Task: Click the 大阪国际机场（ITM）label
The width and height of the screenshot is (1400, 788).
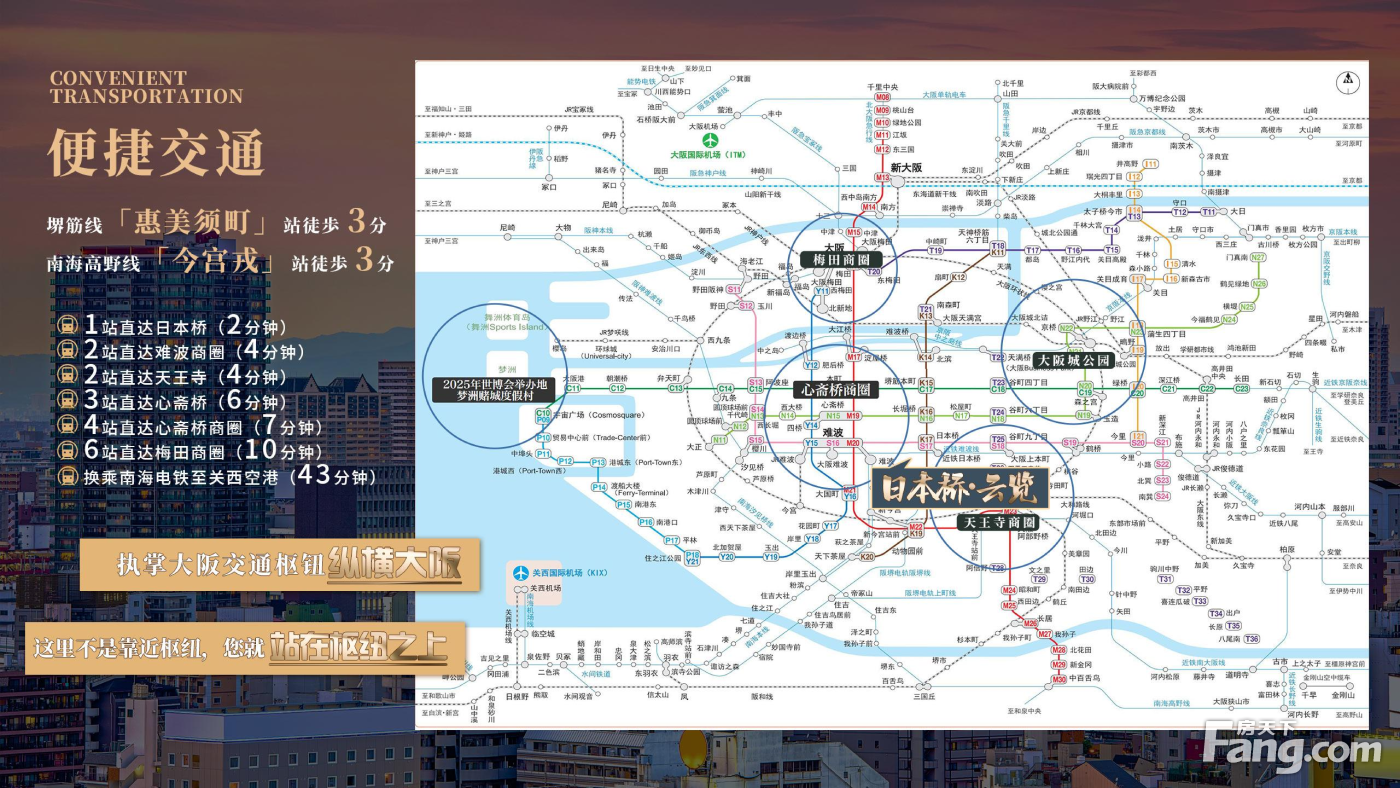Action: (x=710, y=155)
